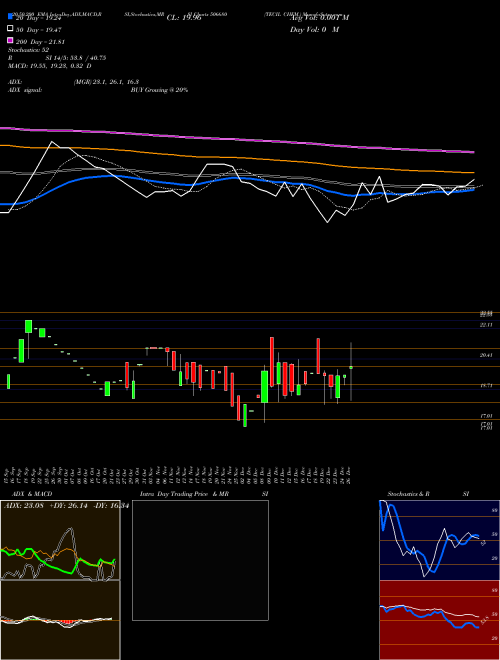
Task: Click the ADX (MGR) 23.1, 26.1, 16.3 values
Action: pos(106,82)
